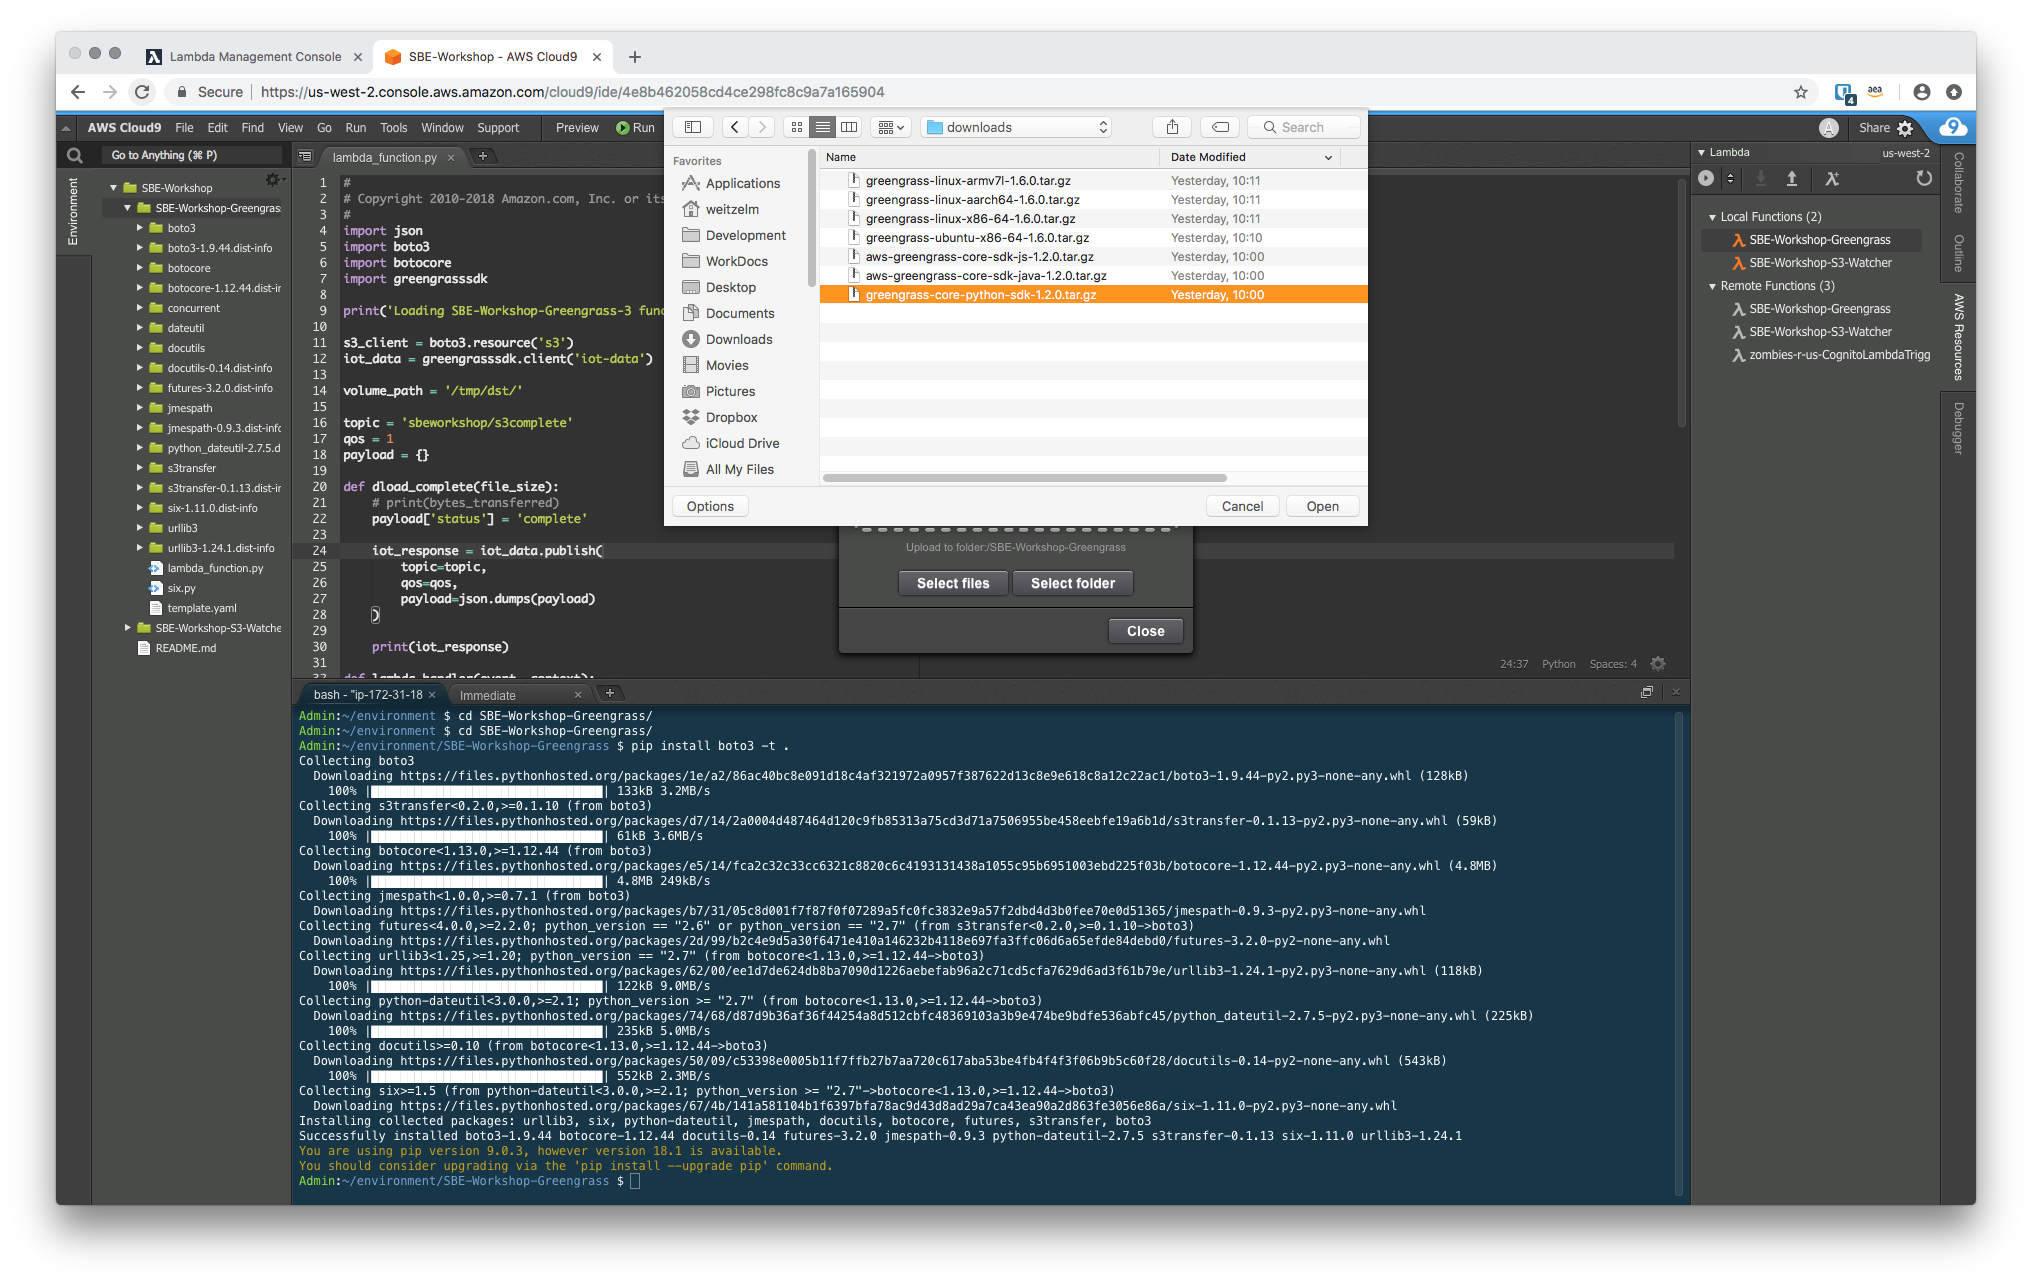Click the Chrome profile icon
Screen dimensions: 2032x1285
click(1921, 92)
